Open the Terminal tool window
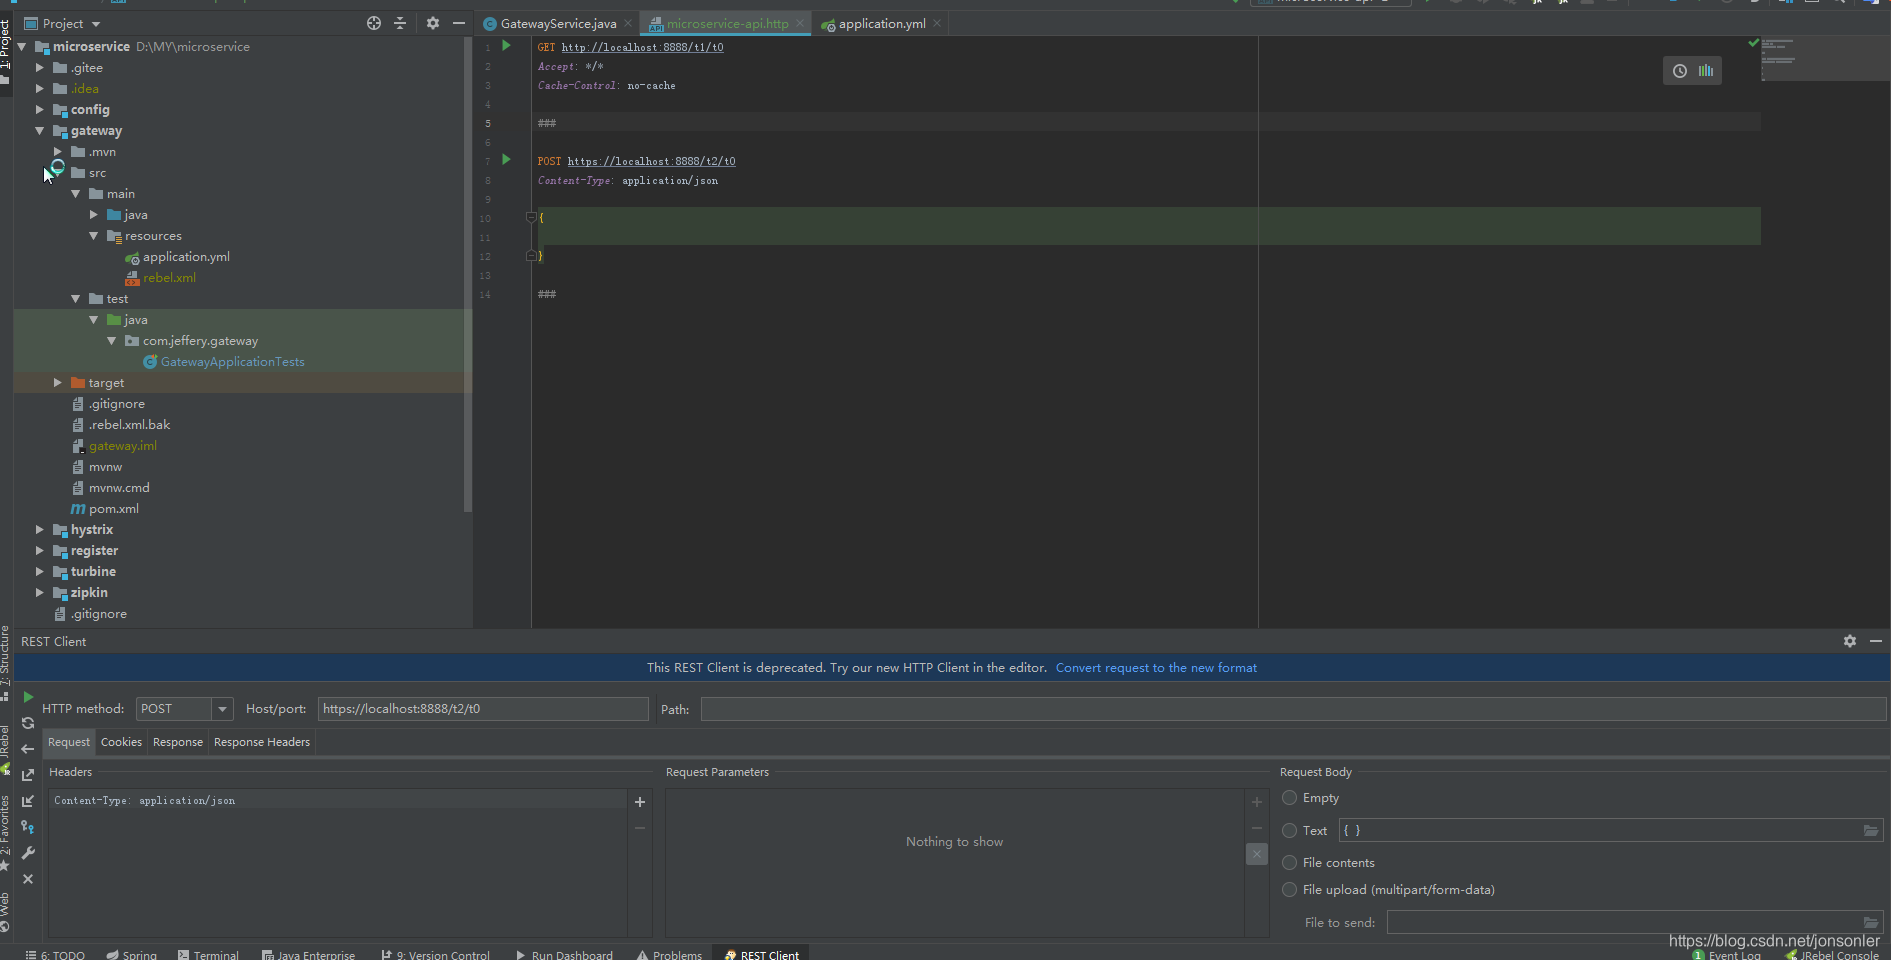 tap(208, 955)
